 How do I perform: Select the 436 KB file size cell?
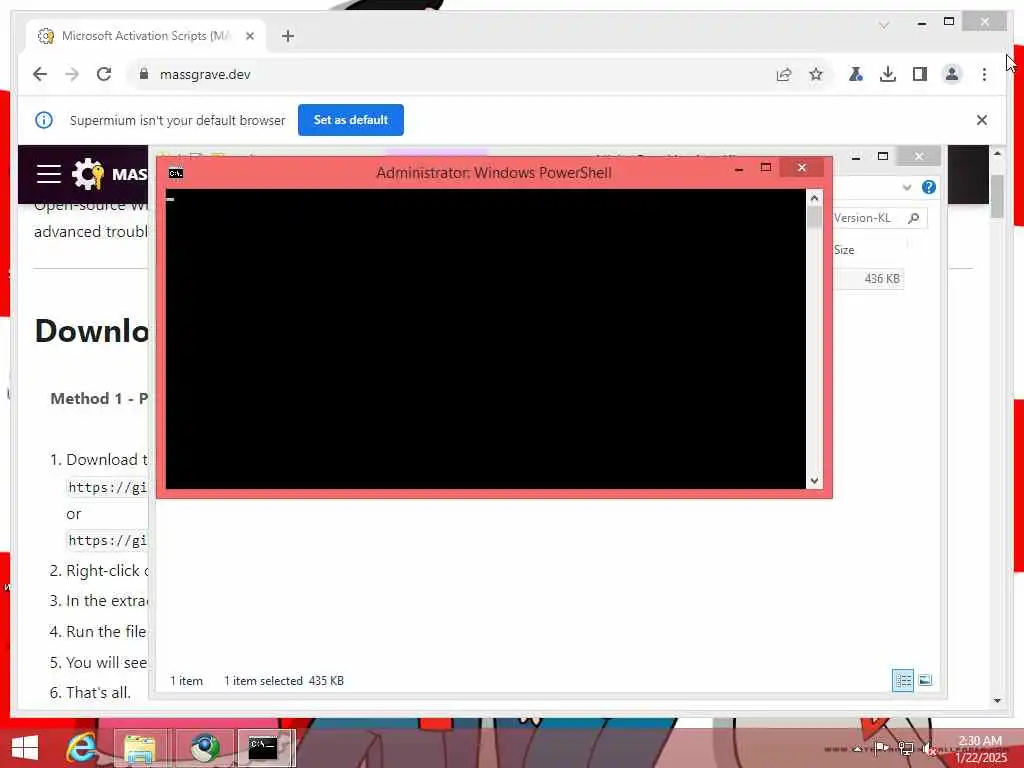882,279
